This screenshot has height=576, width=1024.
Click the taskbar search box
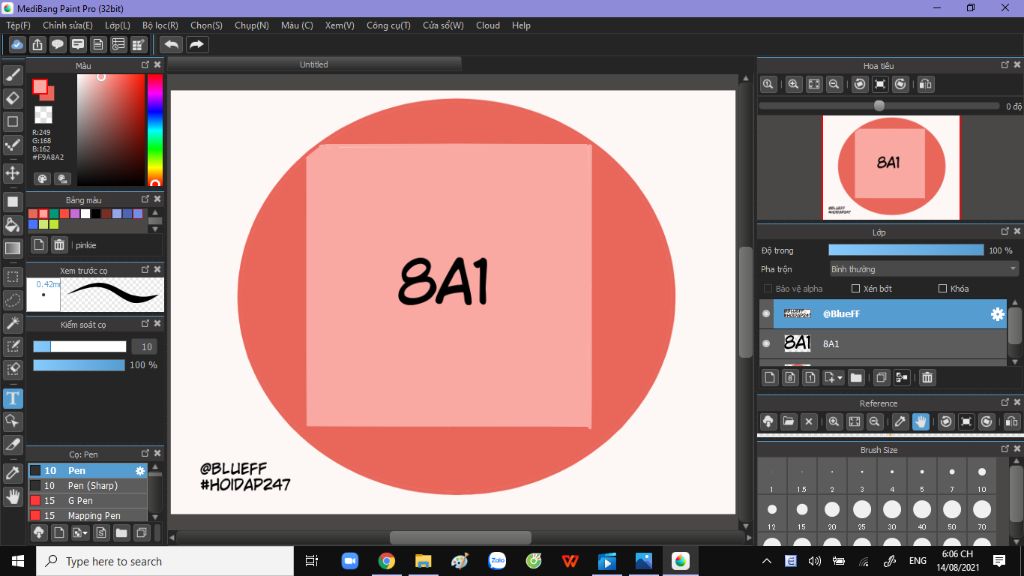tap(165, 561)
